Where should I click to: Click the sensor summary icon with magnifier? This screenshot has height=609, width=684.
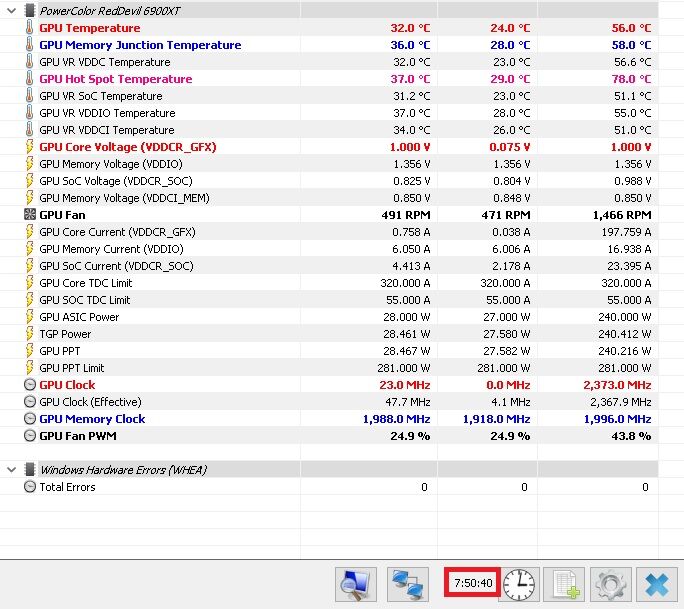tap(356, 584)
